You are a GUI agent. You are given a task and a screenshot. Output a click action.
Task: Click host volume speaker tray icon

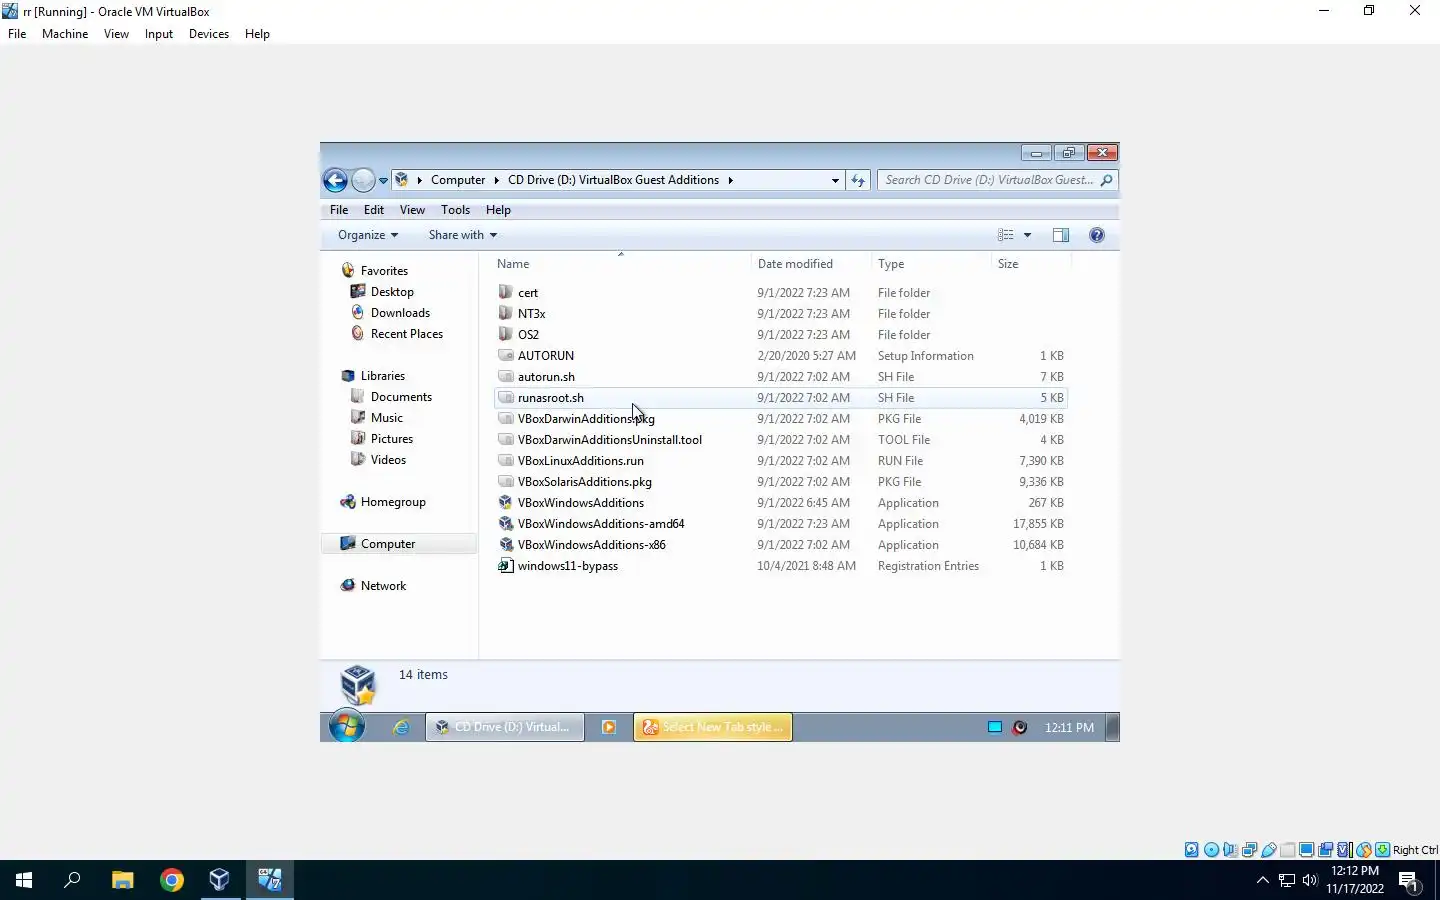(x=1310, y=880)
